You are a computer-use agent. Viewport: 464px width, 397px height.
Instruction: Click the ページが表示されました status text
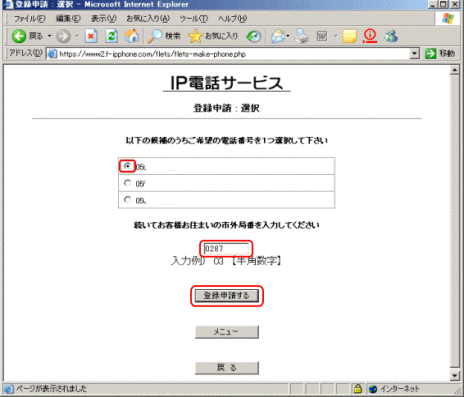pos(52,389)
